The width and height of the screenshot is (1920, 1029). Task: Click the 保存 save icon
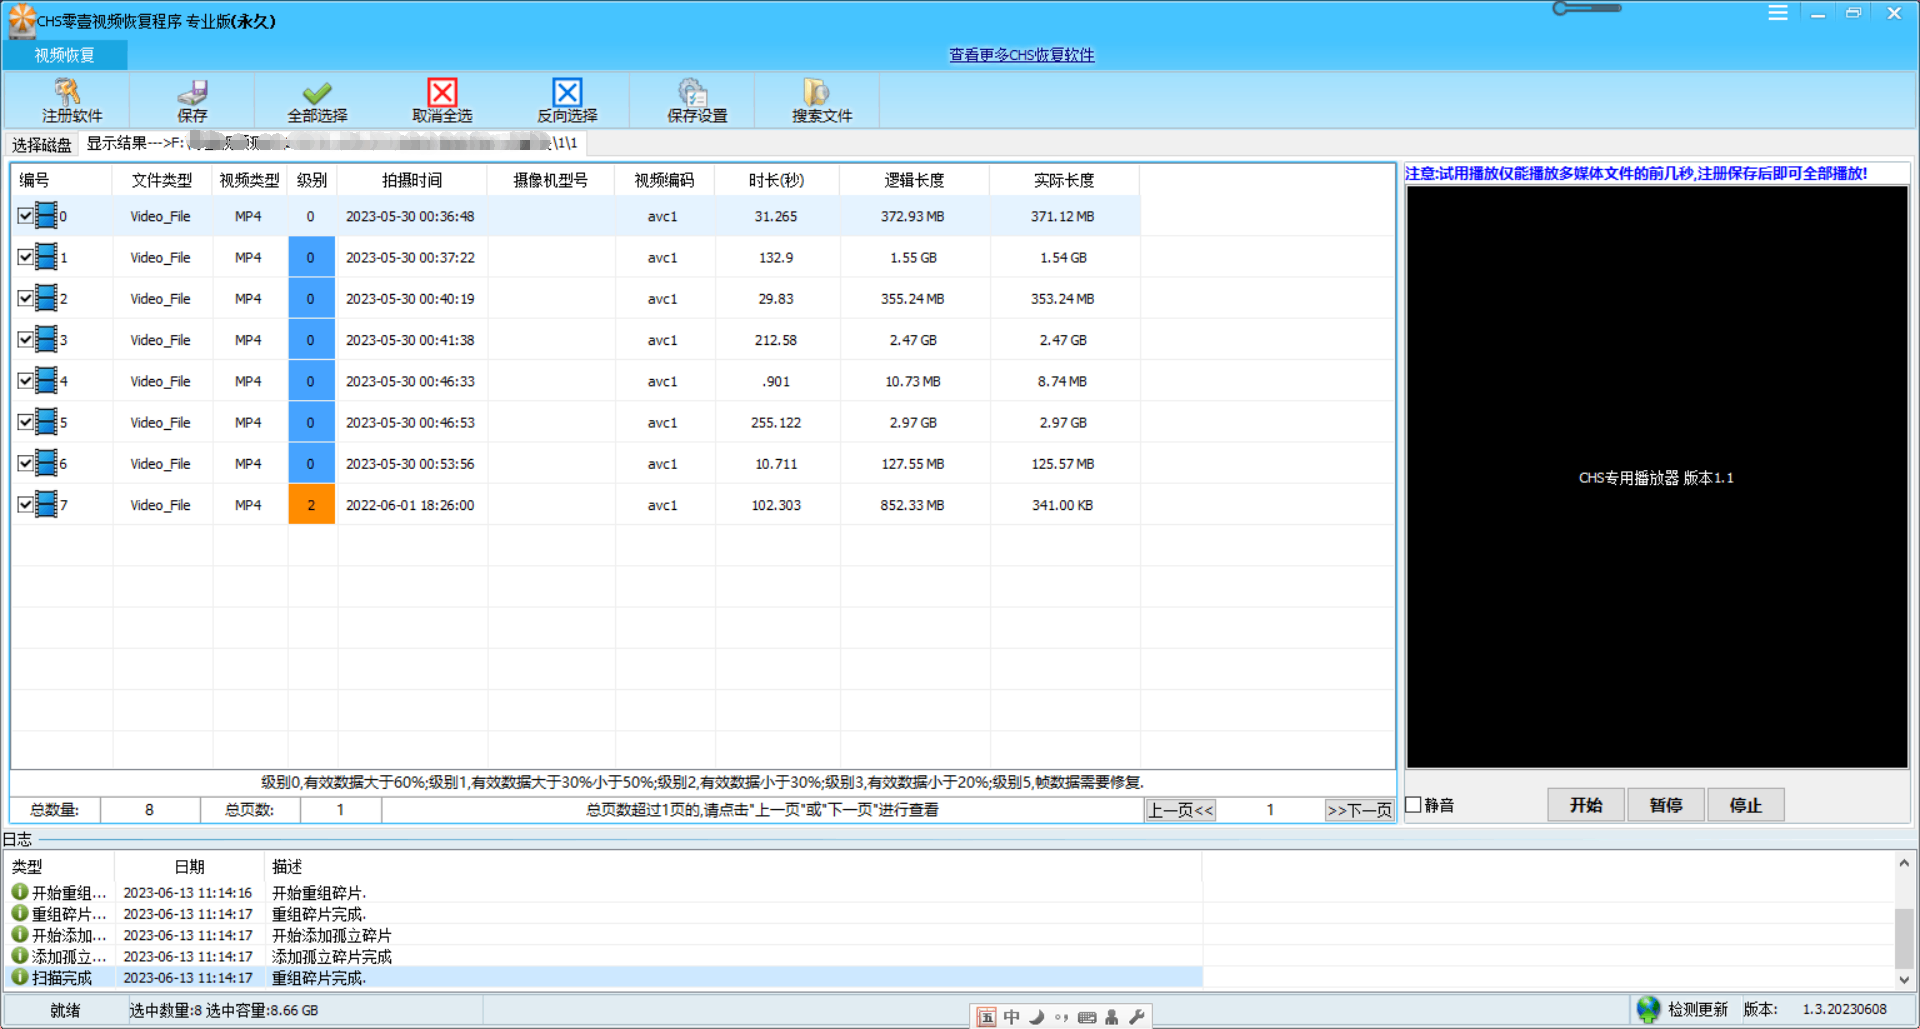click(192, 92)
